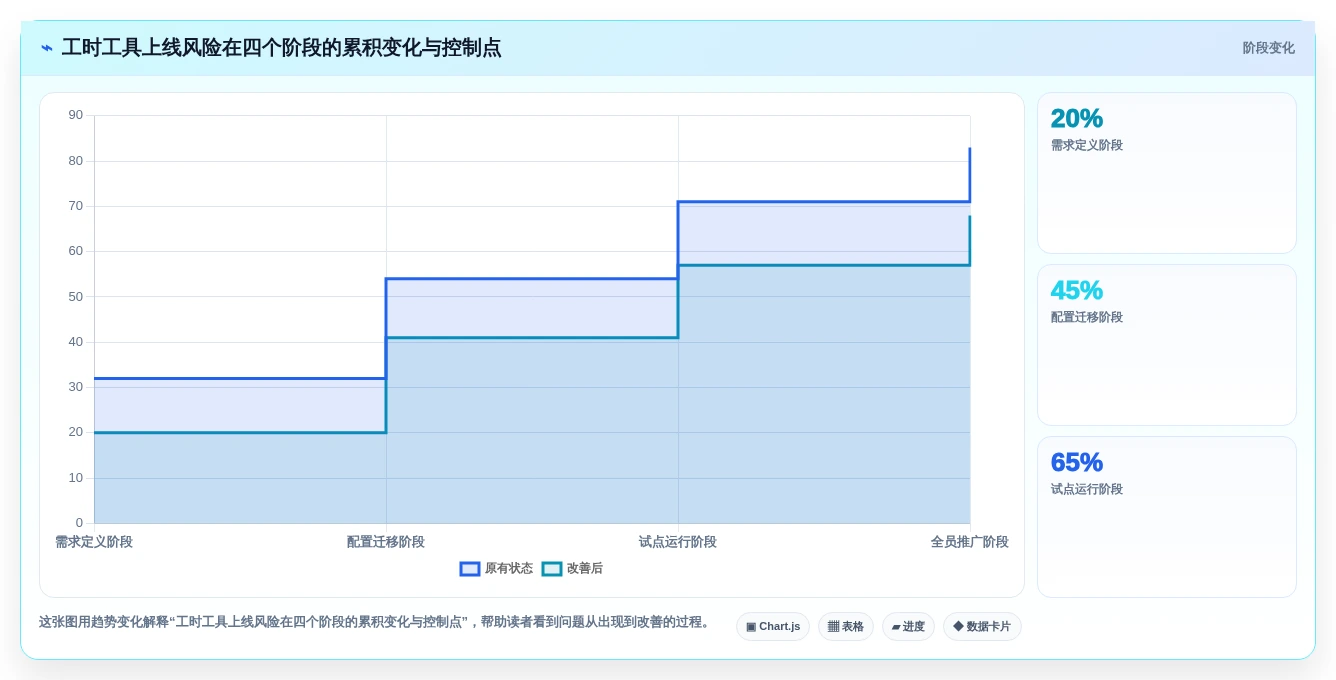1336x680 pixels.
Task: Click the 20% figure in the top card
Action: click(1077, 118)
